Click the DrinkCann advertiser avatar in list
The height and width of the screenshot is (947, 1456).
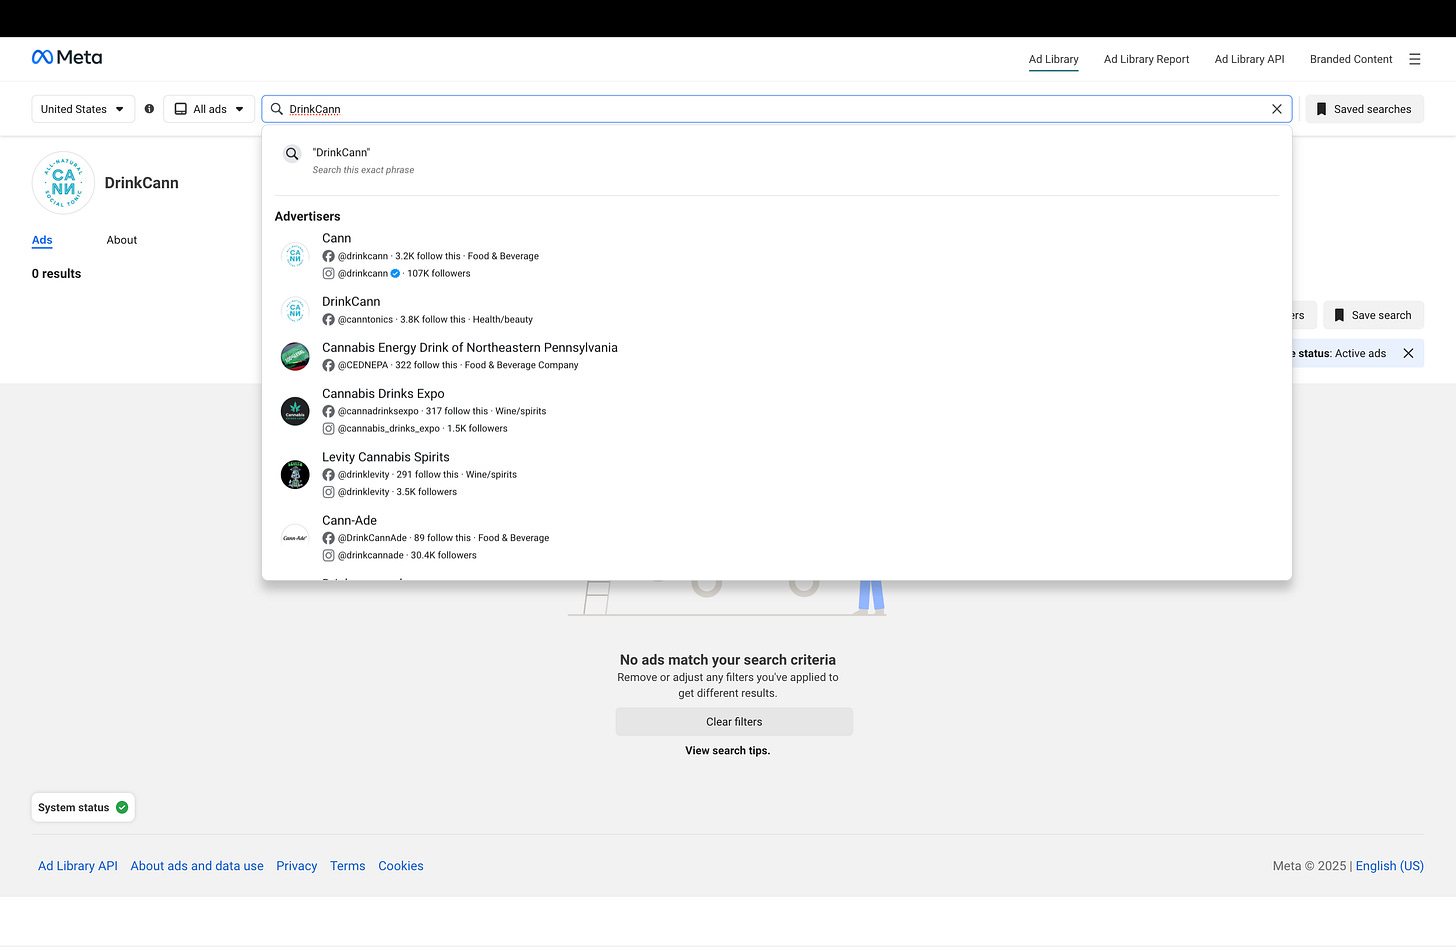tap(295, 310)
